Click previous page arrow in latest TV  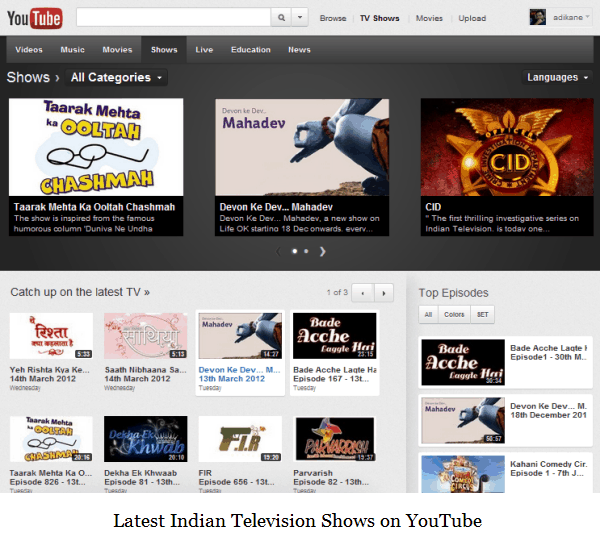pyautogui.click(x=362, y=293)
